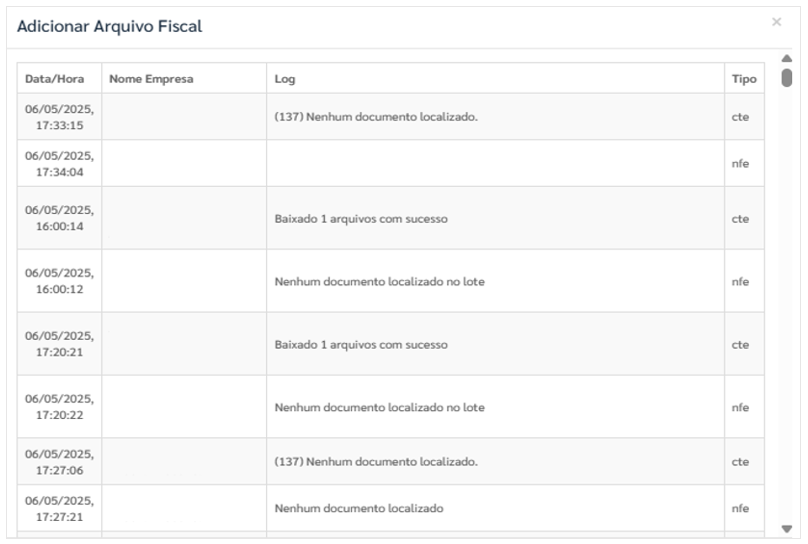
Task: Close the Adicionar Arquivo Fiscal dialog
Action: (x=776, y=22)
